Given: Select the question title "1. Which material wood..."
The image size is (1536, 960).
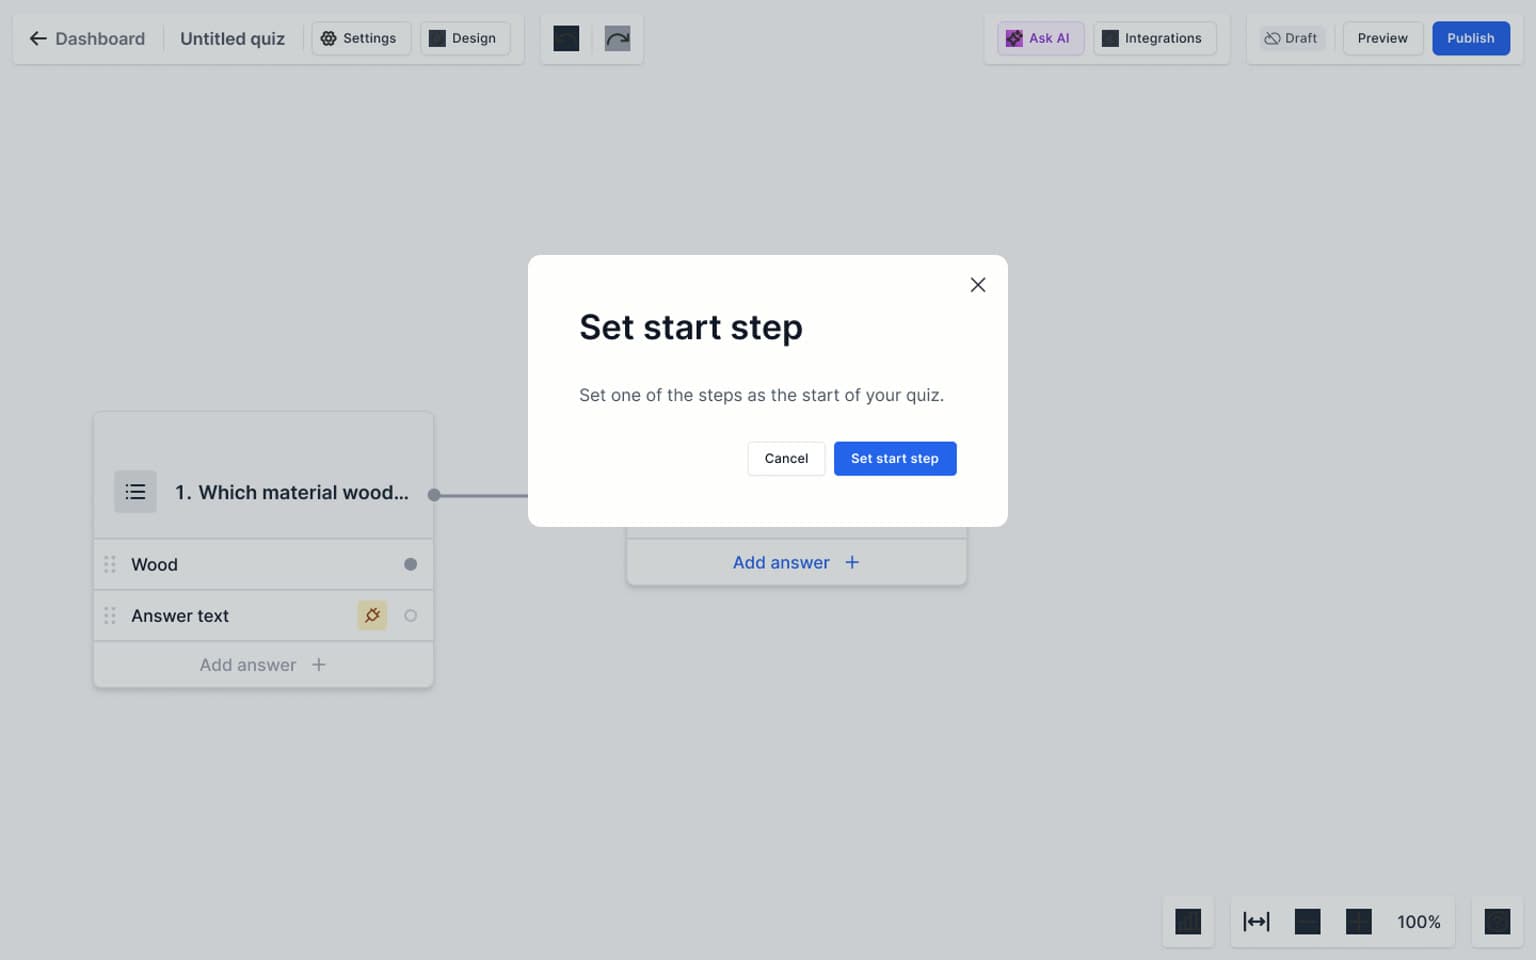Looking at the screenshot, I should tap(292, 492).
